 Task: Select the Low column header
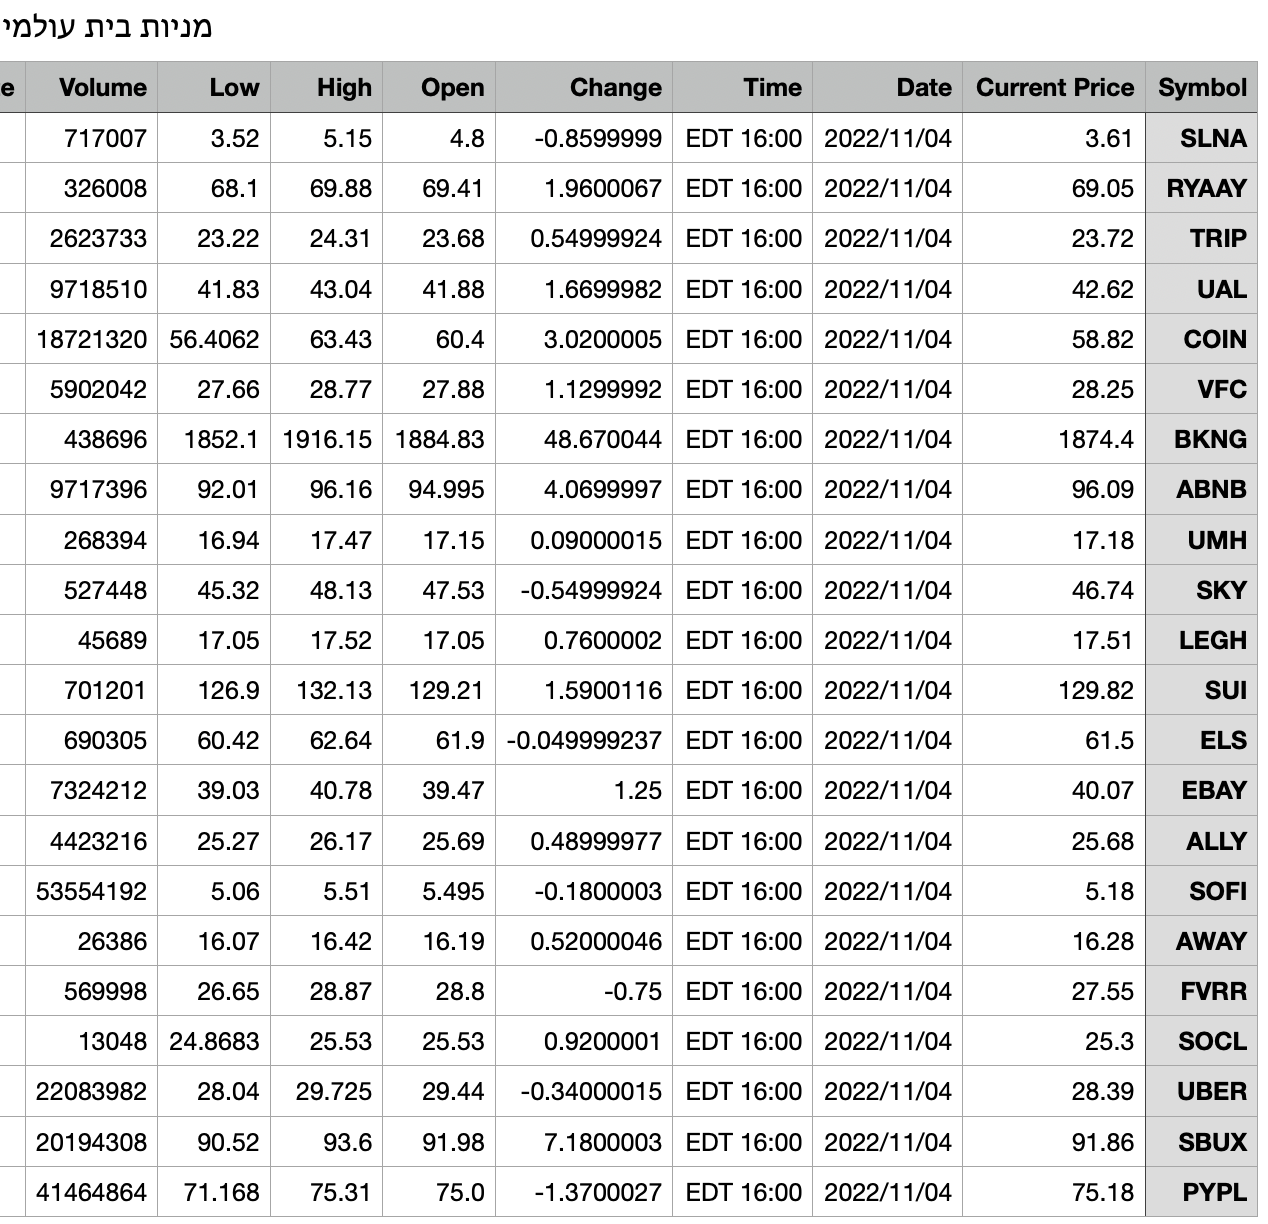(214, 87)
